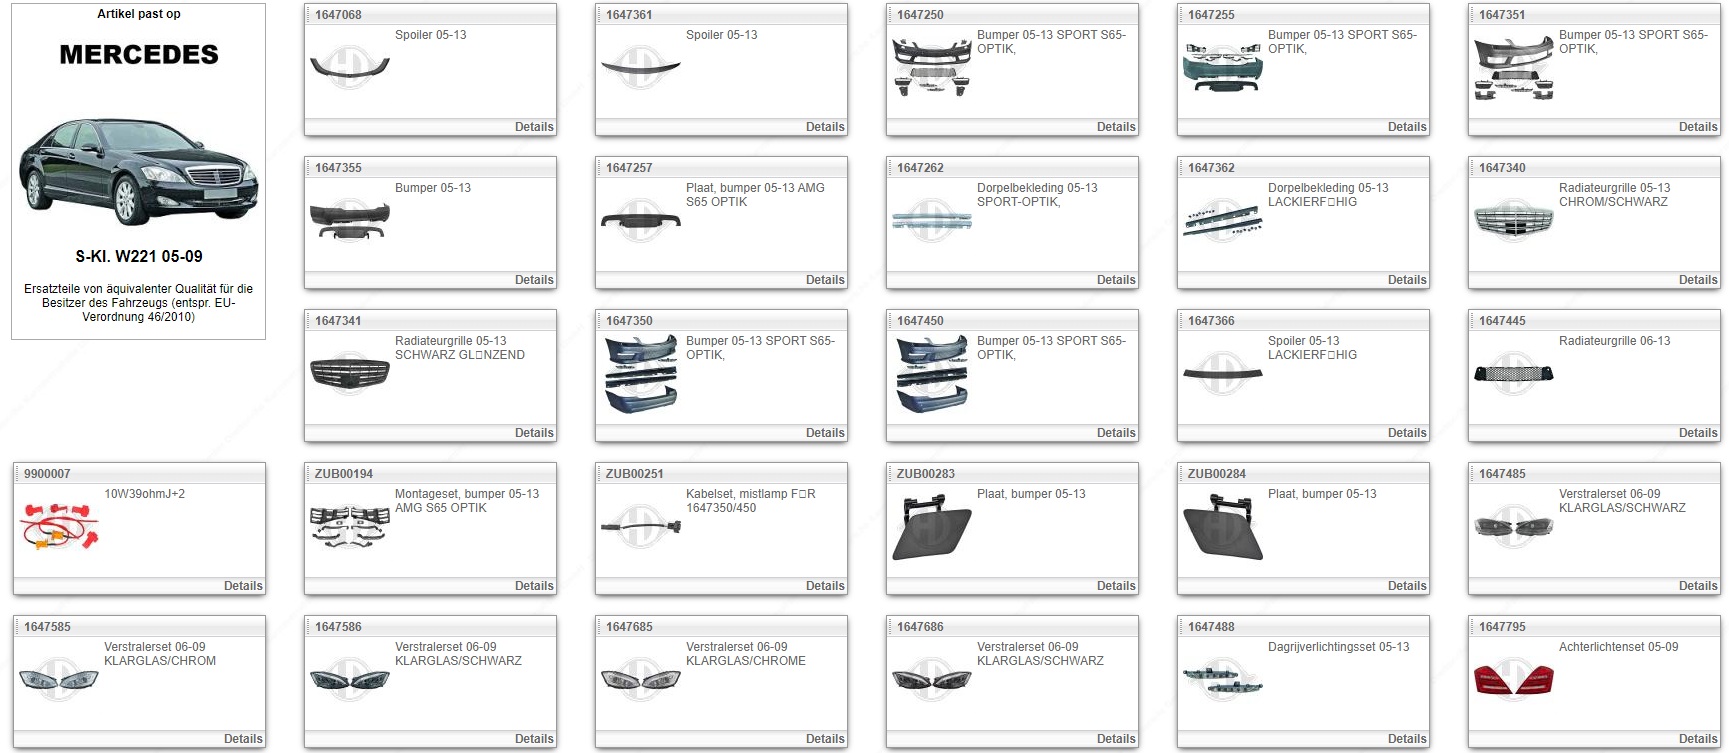Open Details for spoiler item 1647068
This screenshot has width=1729, height=753.
click(x=533, y=127)
